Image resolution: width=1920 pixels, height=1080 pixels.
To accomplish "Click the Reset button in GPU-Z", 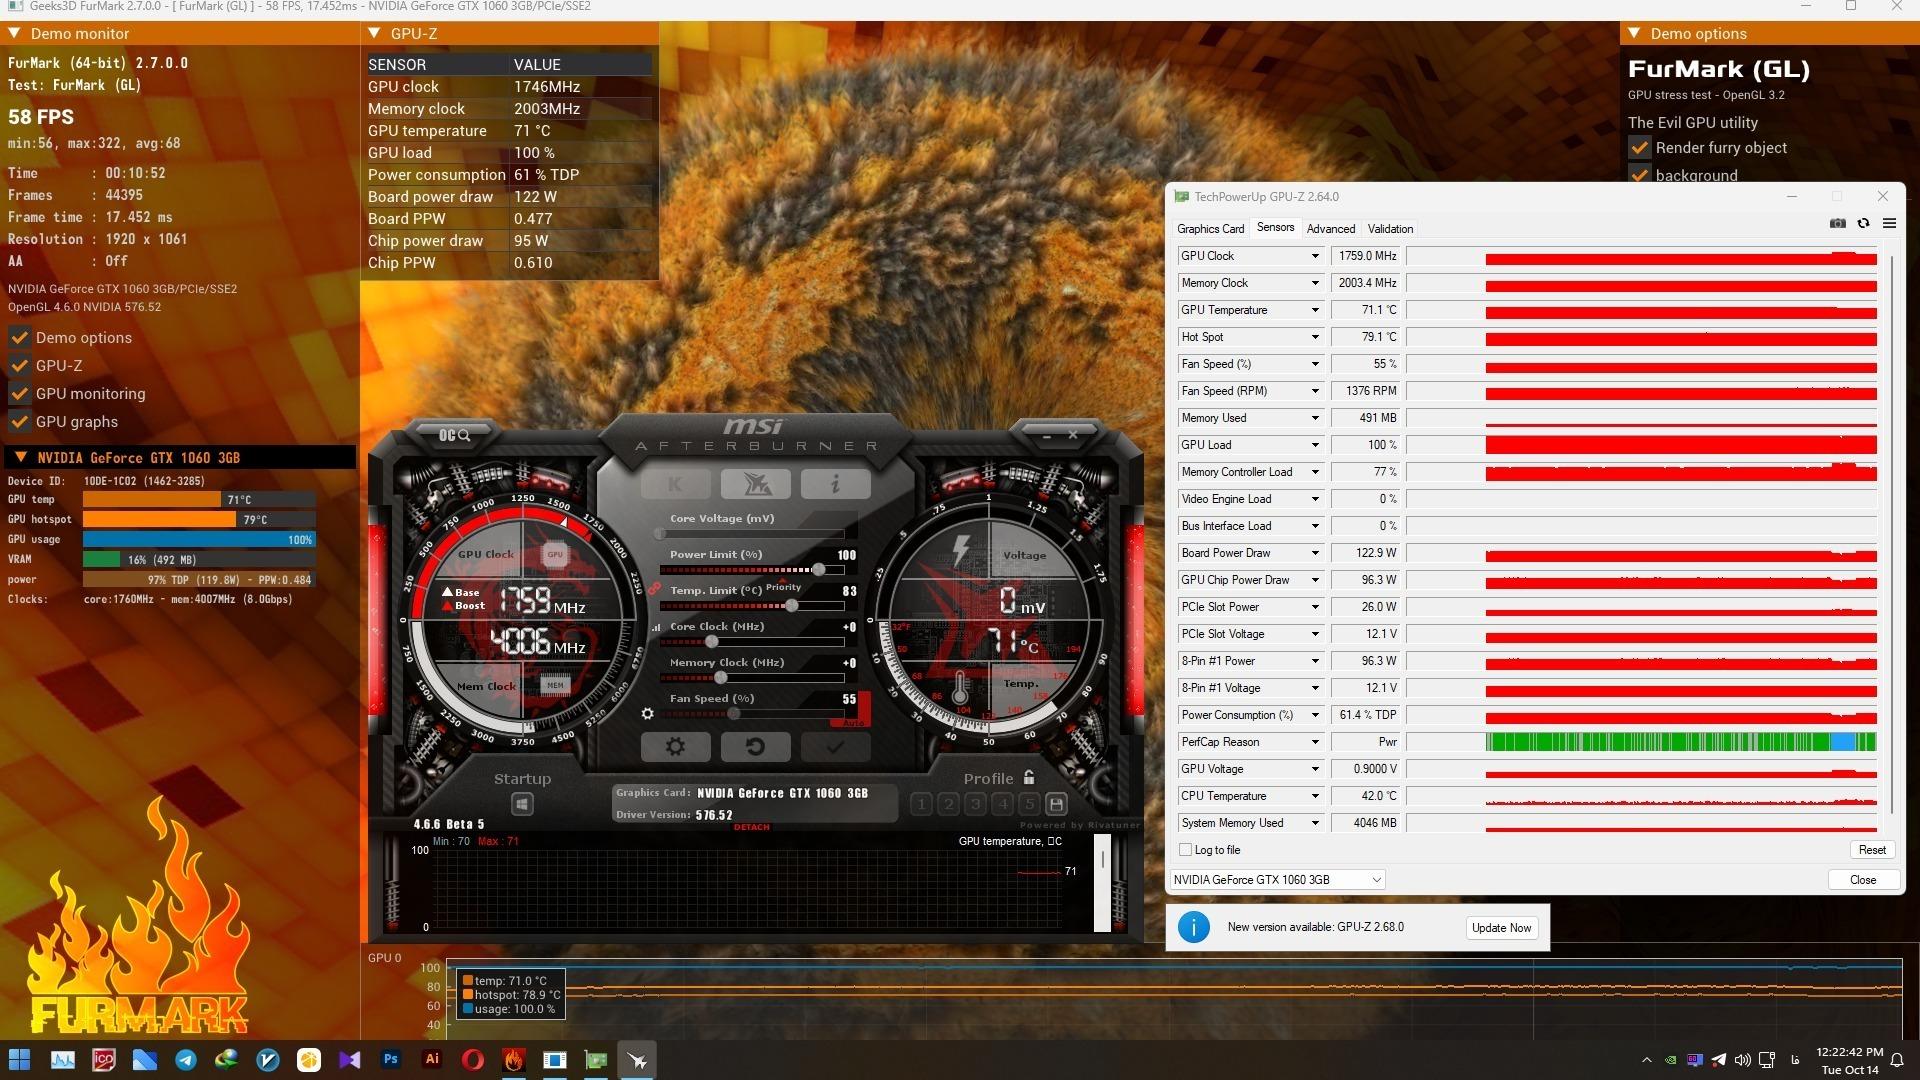I will (x=1871, y=850).
